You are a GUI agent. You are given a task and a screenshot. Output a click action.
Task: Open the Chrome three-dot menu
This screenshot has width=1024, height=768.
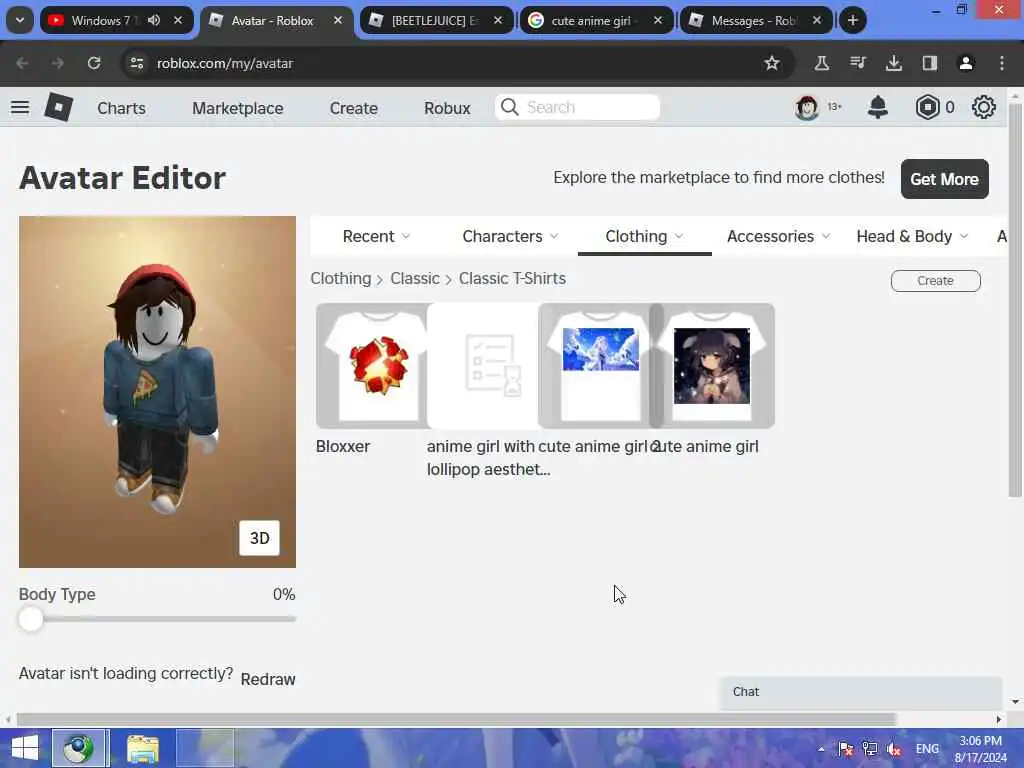(1002, 63)
